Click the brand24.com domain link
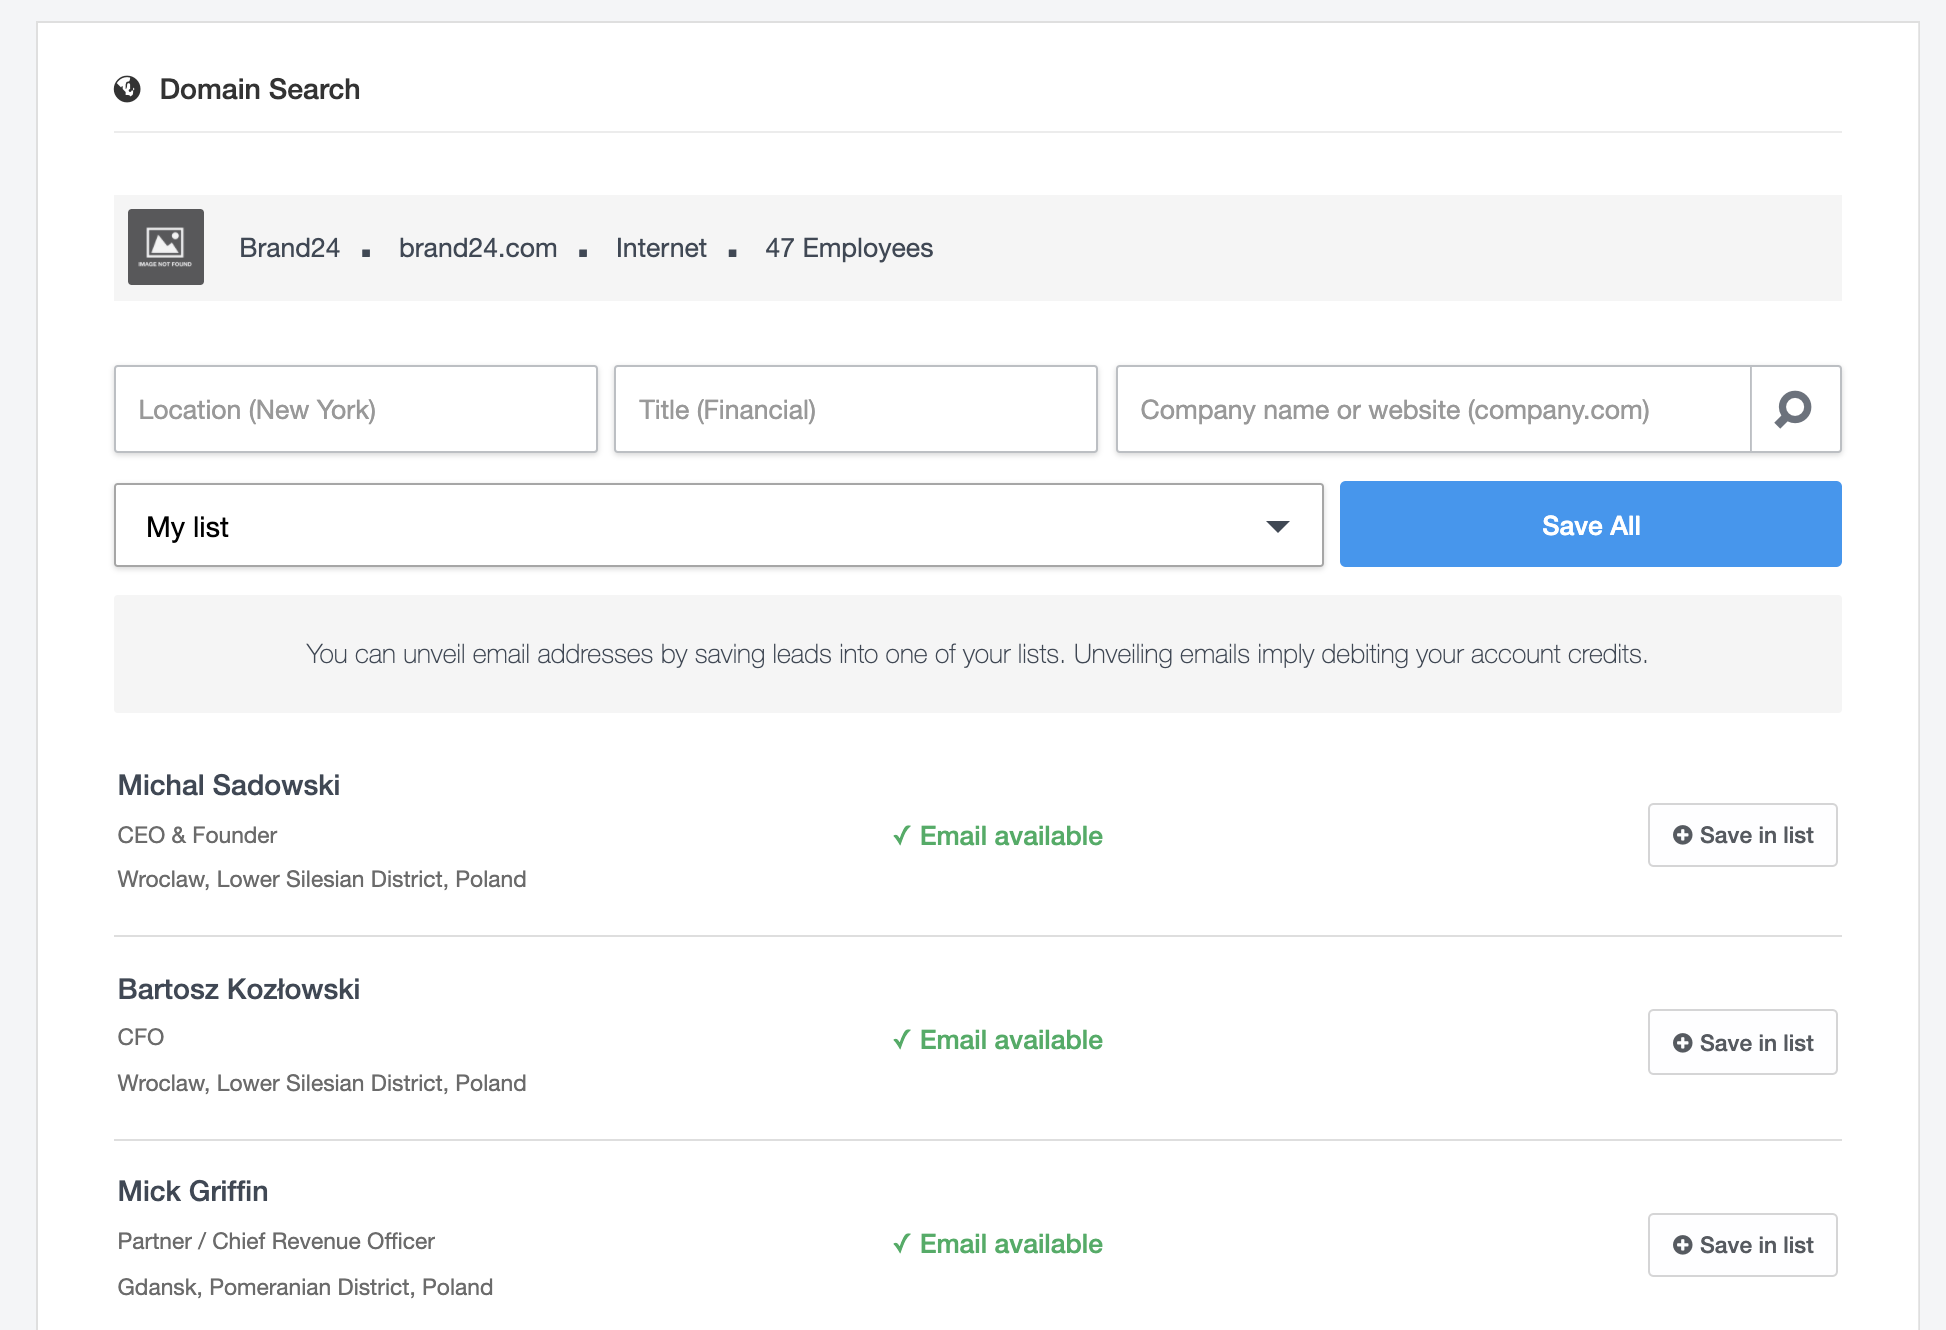Screen dimensions: 1946x1330 click(479, 247)
